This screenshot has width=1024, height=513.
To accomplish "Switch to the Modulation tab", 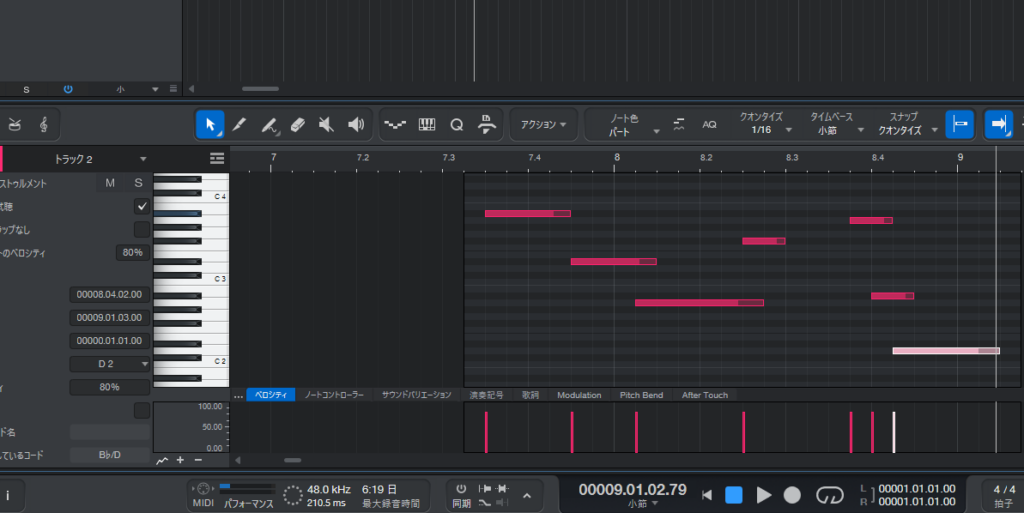I will 579,395.
